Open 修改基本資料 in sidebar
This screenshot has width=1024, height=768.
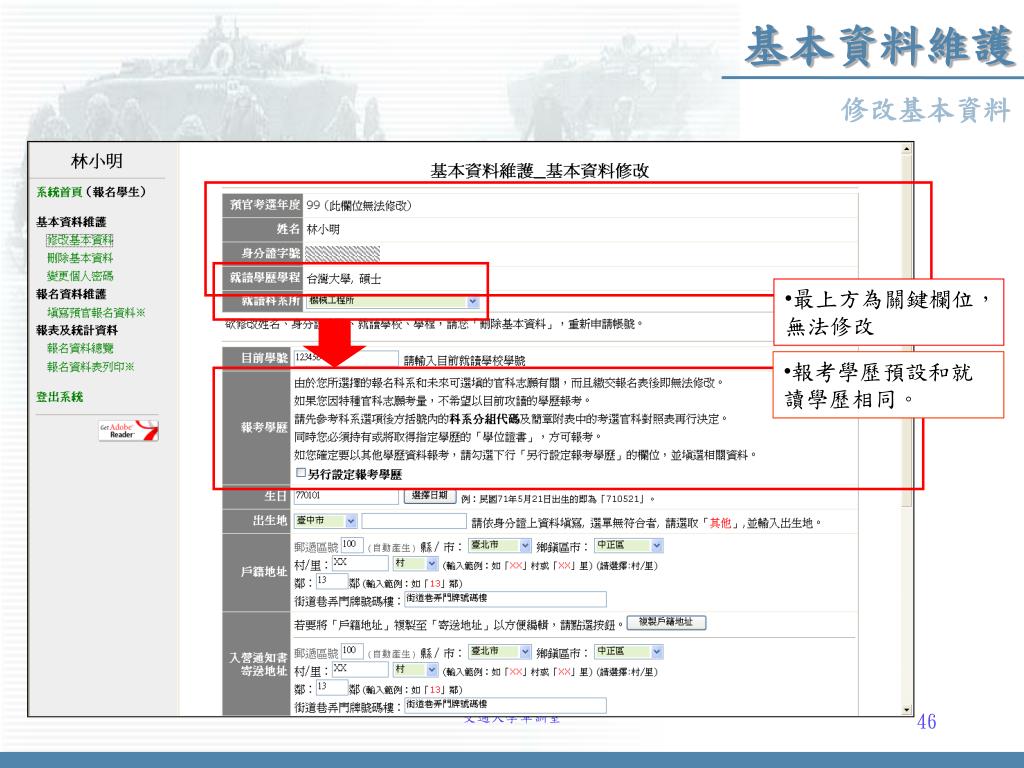click(80, 240)
